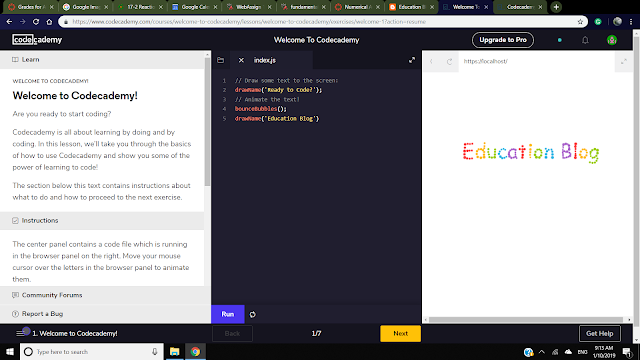Open the file folder icon in editor

click(220, 60)
